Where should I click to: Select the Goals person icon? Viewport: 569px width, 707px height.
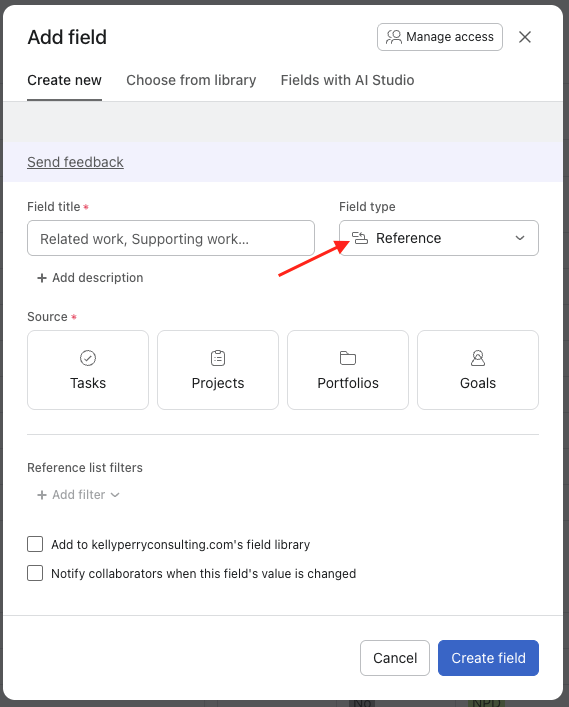tap(478, 358)
